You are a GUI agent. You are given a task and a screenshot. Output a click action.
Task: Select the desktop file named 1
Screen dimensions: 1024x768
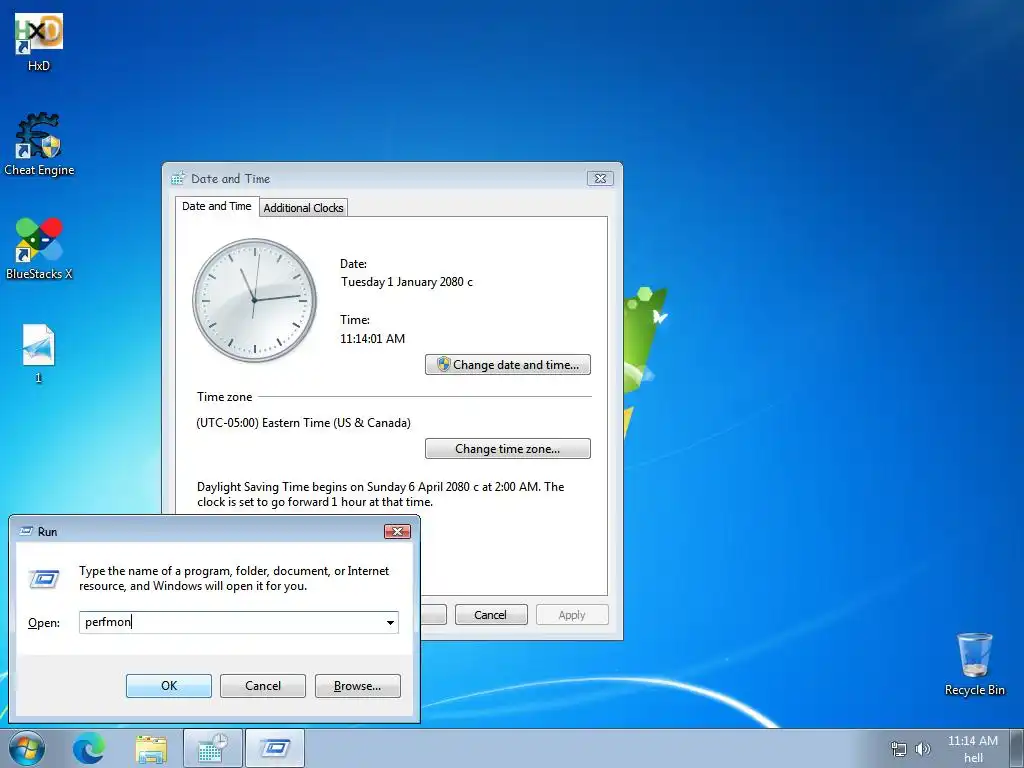39,353
